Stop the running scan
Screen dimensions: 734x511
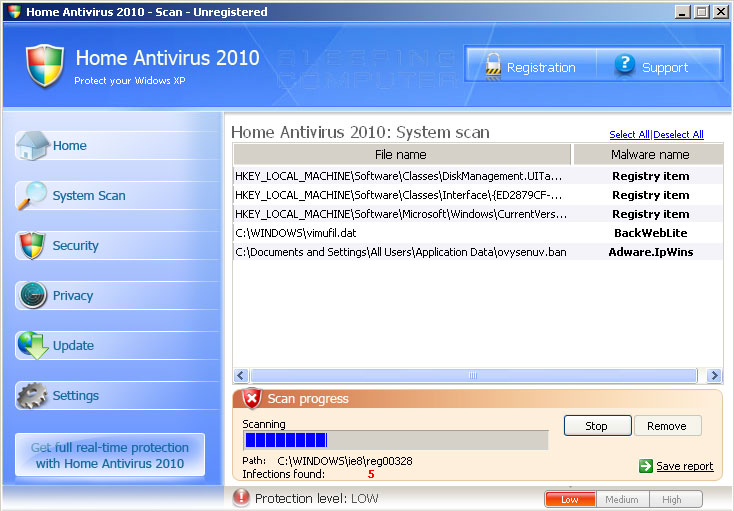point(597,426)
